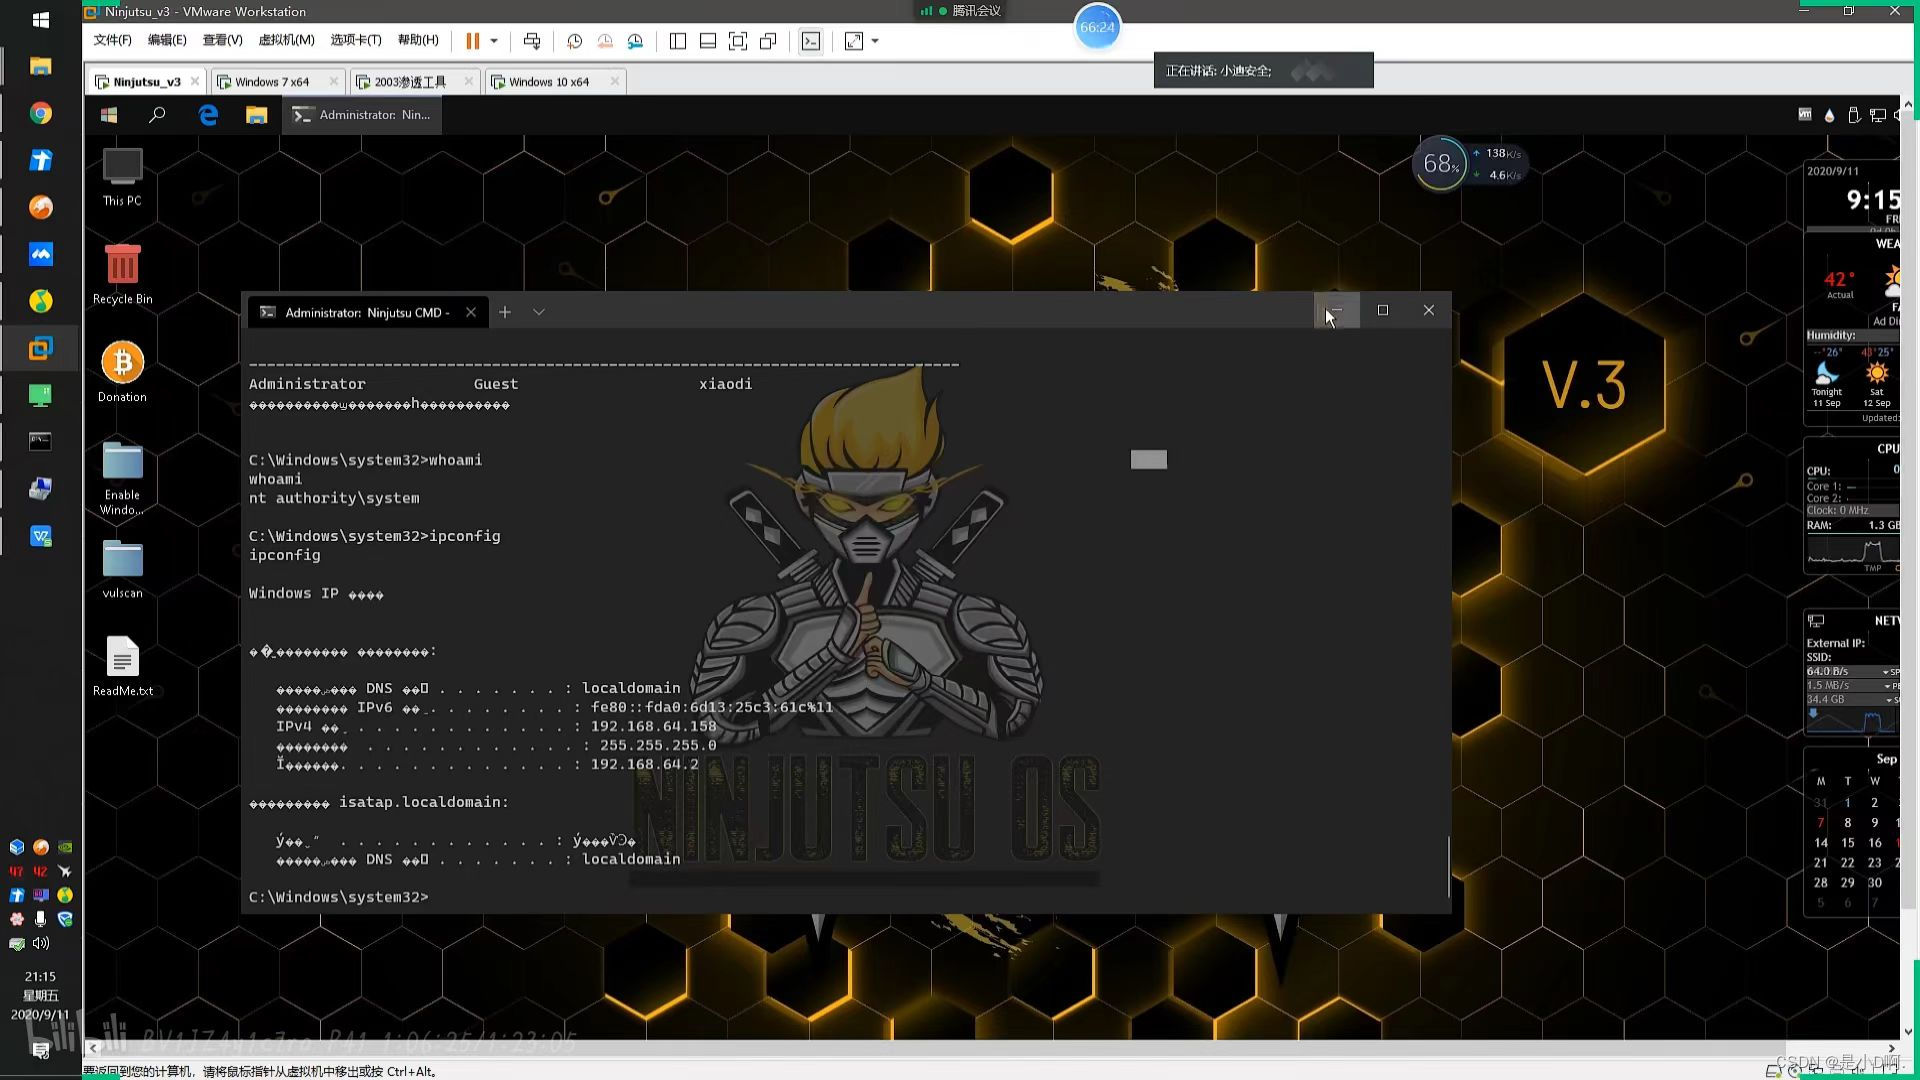Open host Windows Start button

click(40, 19)
